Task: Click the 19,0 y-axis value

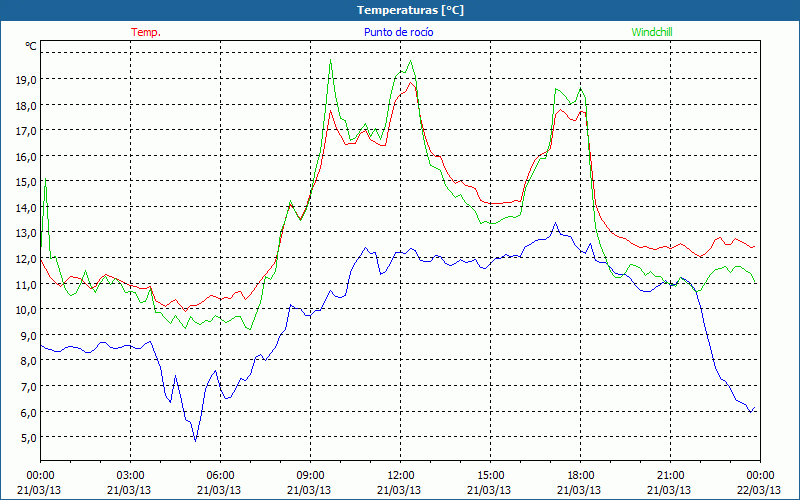Action: 27,80
